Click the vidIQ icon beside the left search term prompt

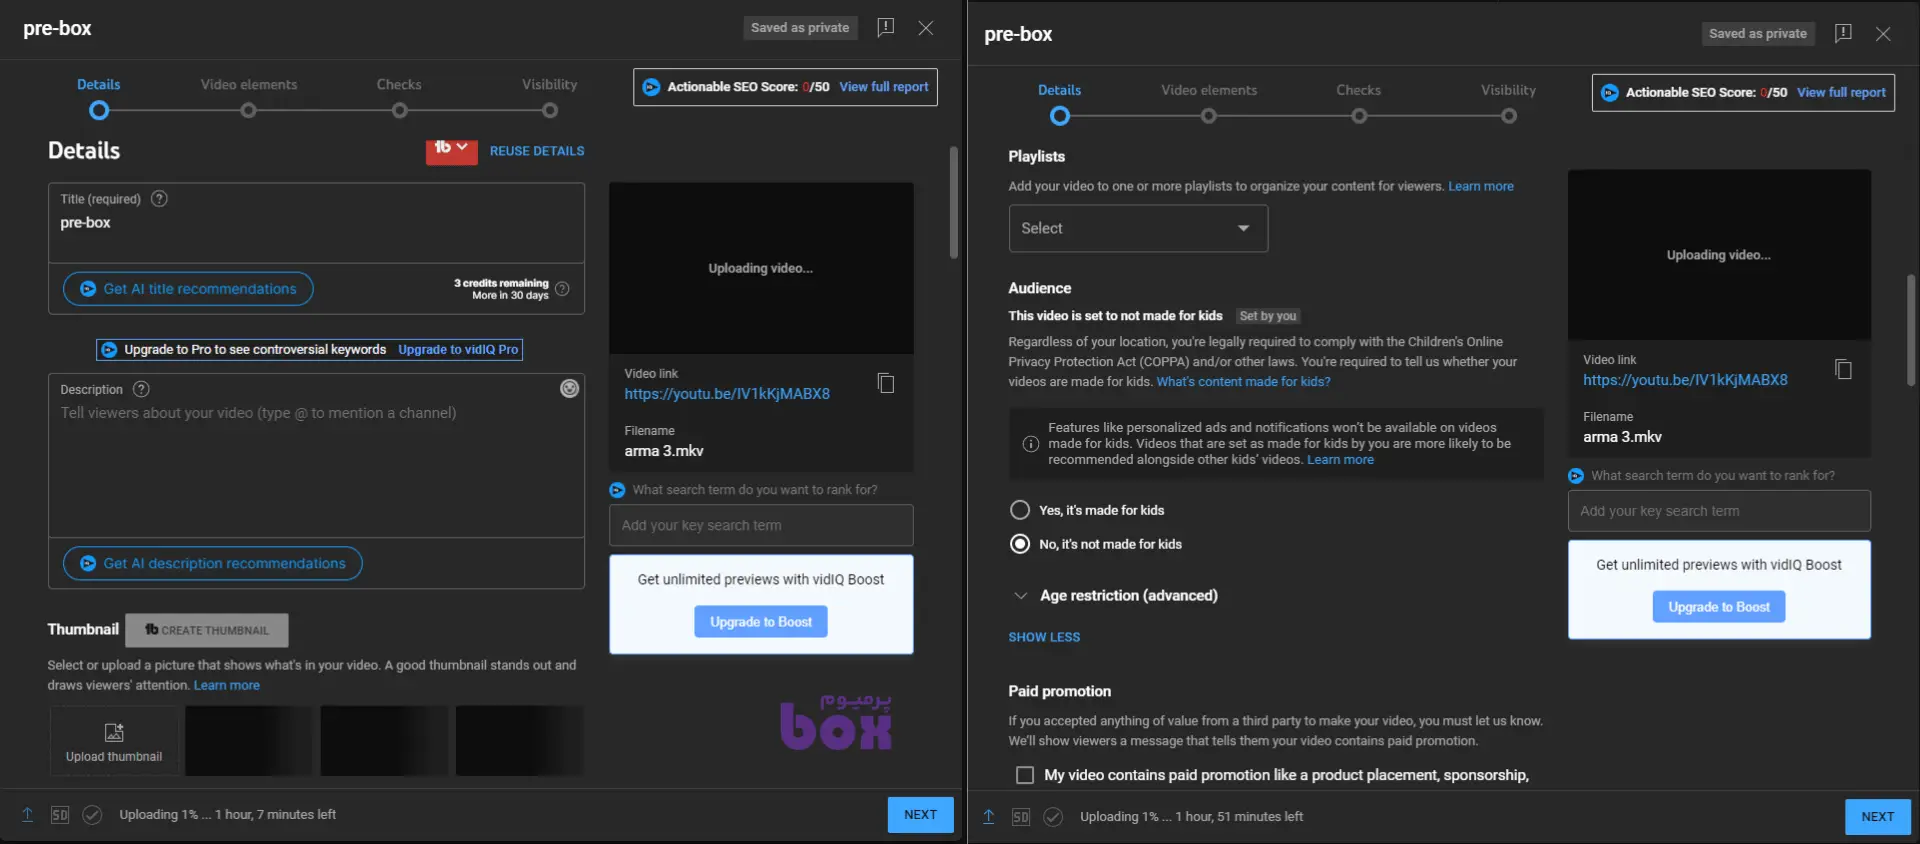click(617, 490)
